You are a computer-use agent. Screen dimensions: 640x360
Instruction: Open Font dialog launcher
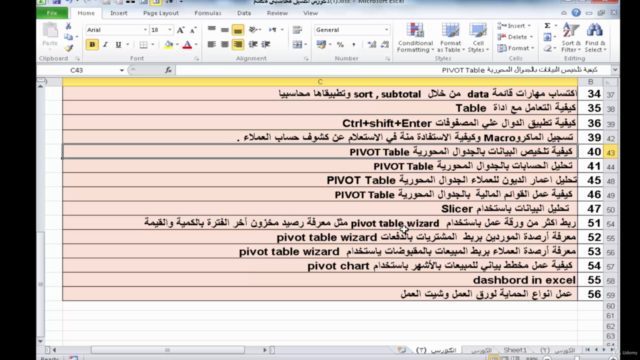[x=196, y=59]
